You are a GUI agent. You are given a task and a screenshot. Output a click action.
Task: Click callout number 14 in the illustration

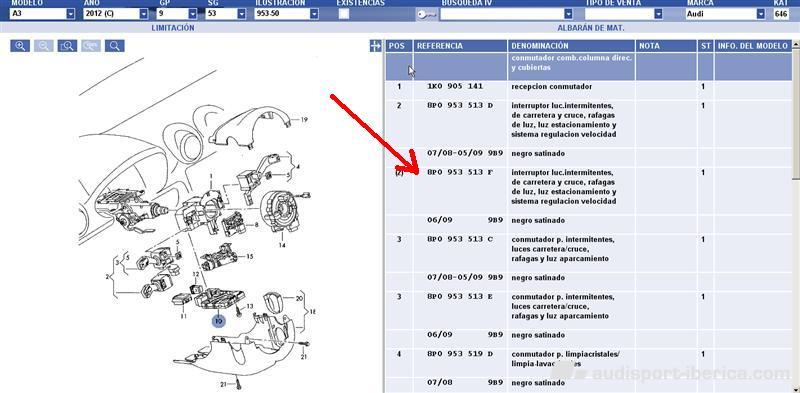(x=282, y=245)
